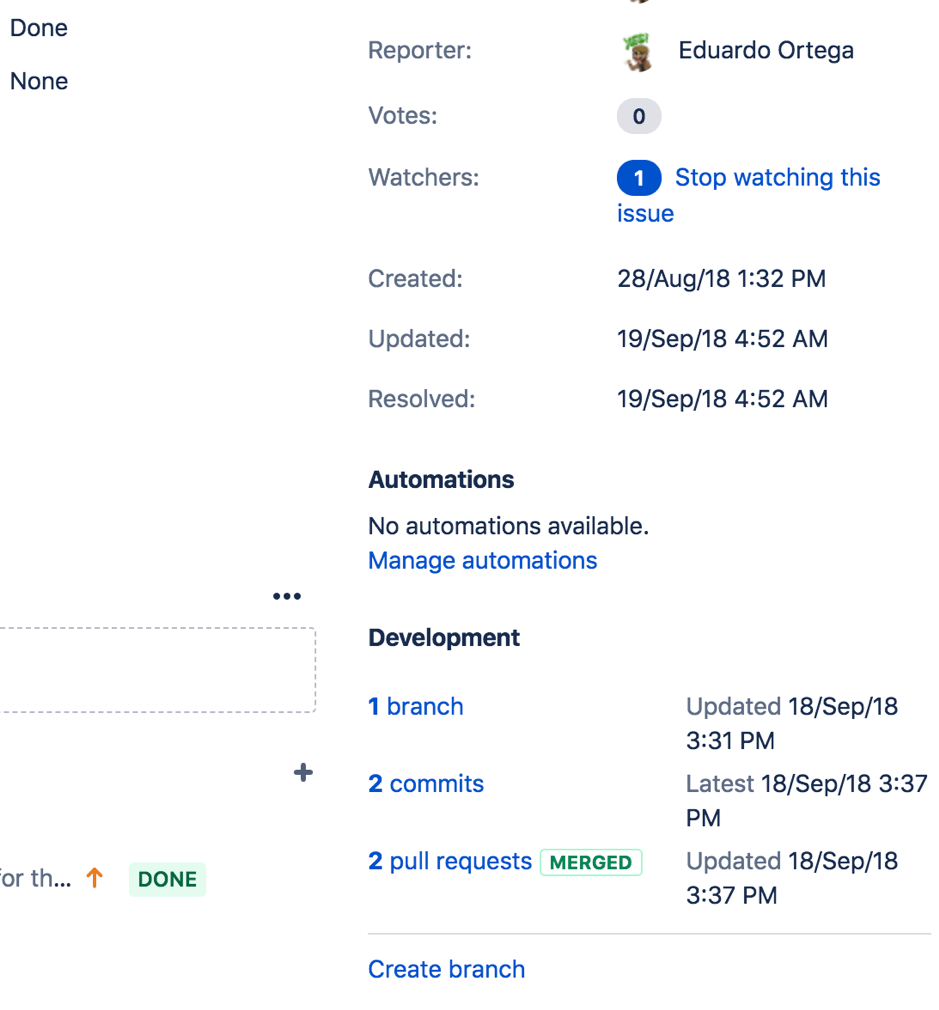Click the Resolved date 19/Sep/18 value

click(722, 400)
